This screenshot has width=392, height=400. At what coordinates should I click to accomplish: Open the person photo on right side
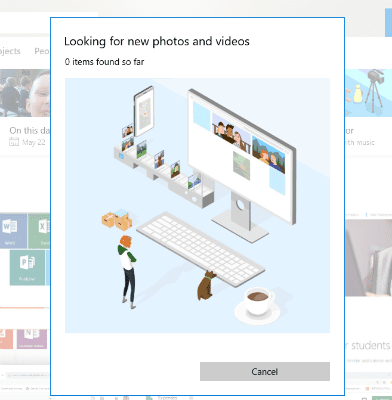click(x=368, y=258)
